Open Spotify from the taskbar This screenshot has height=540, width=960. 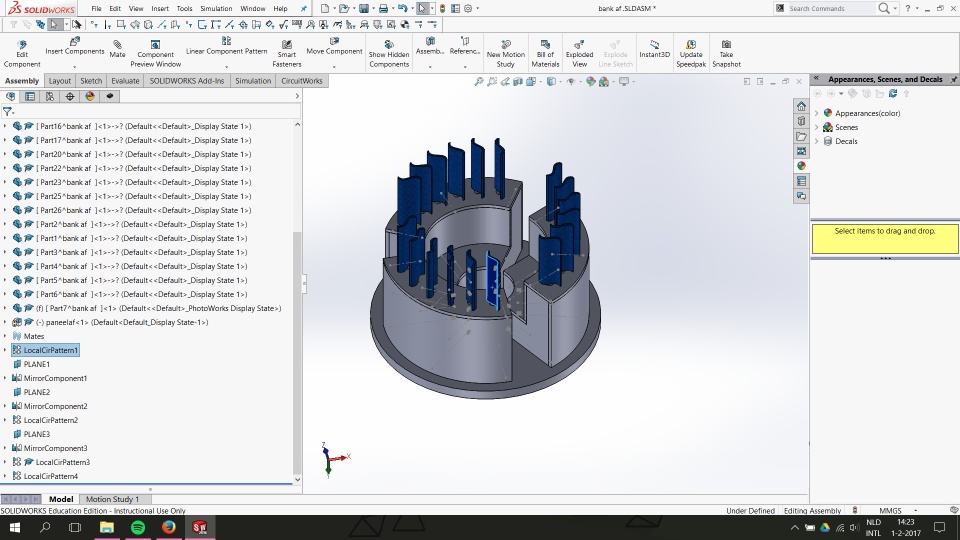click(138, 527)
